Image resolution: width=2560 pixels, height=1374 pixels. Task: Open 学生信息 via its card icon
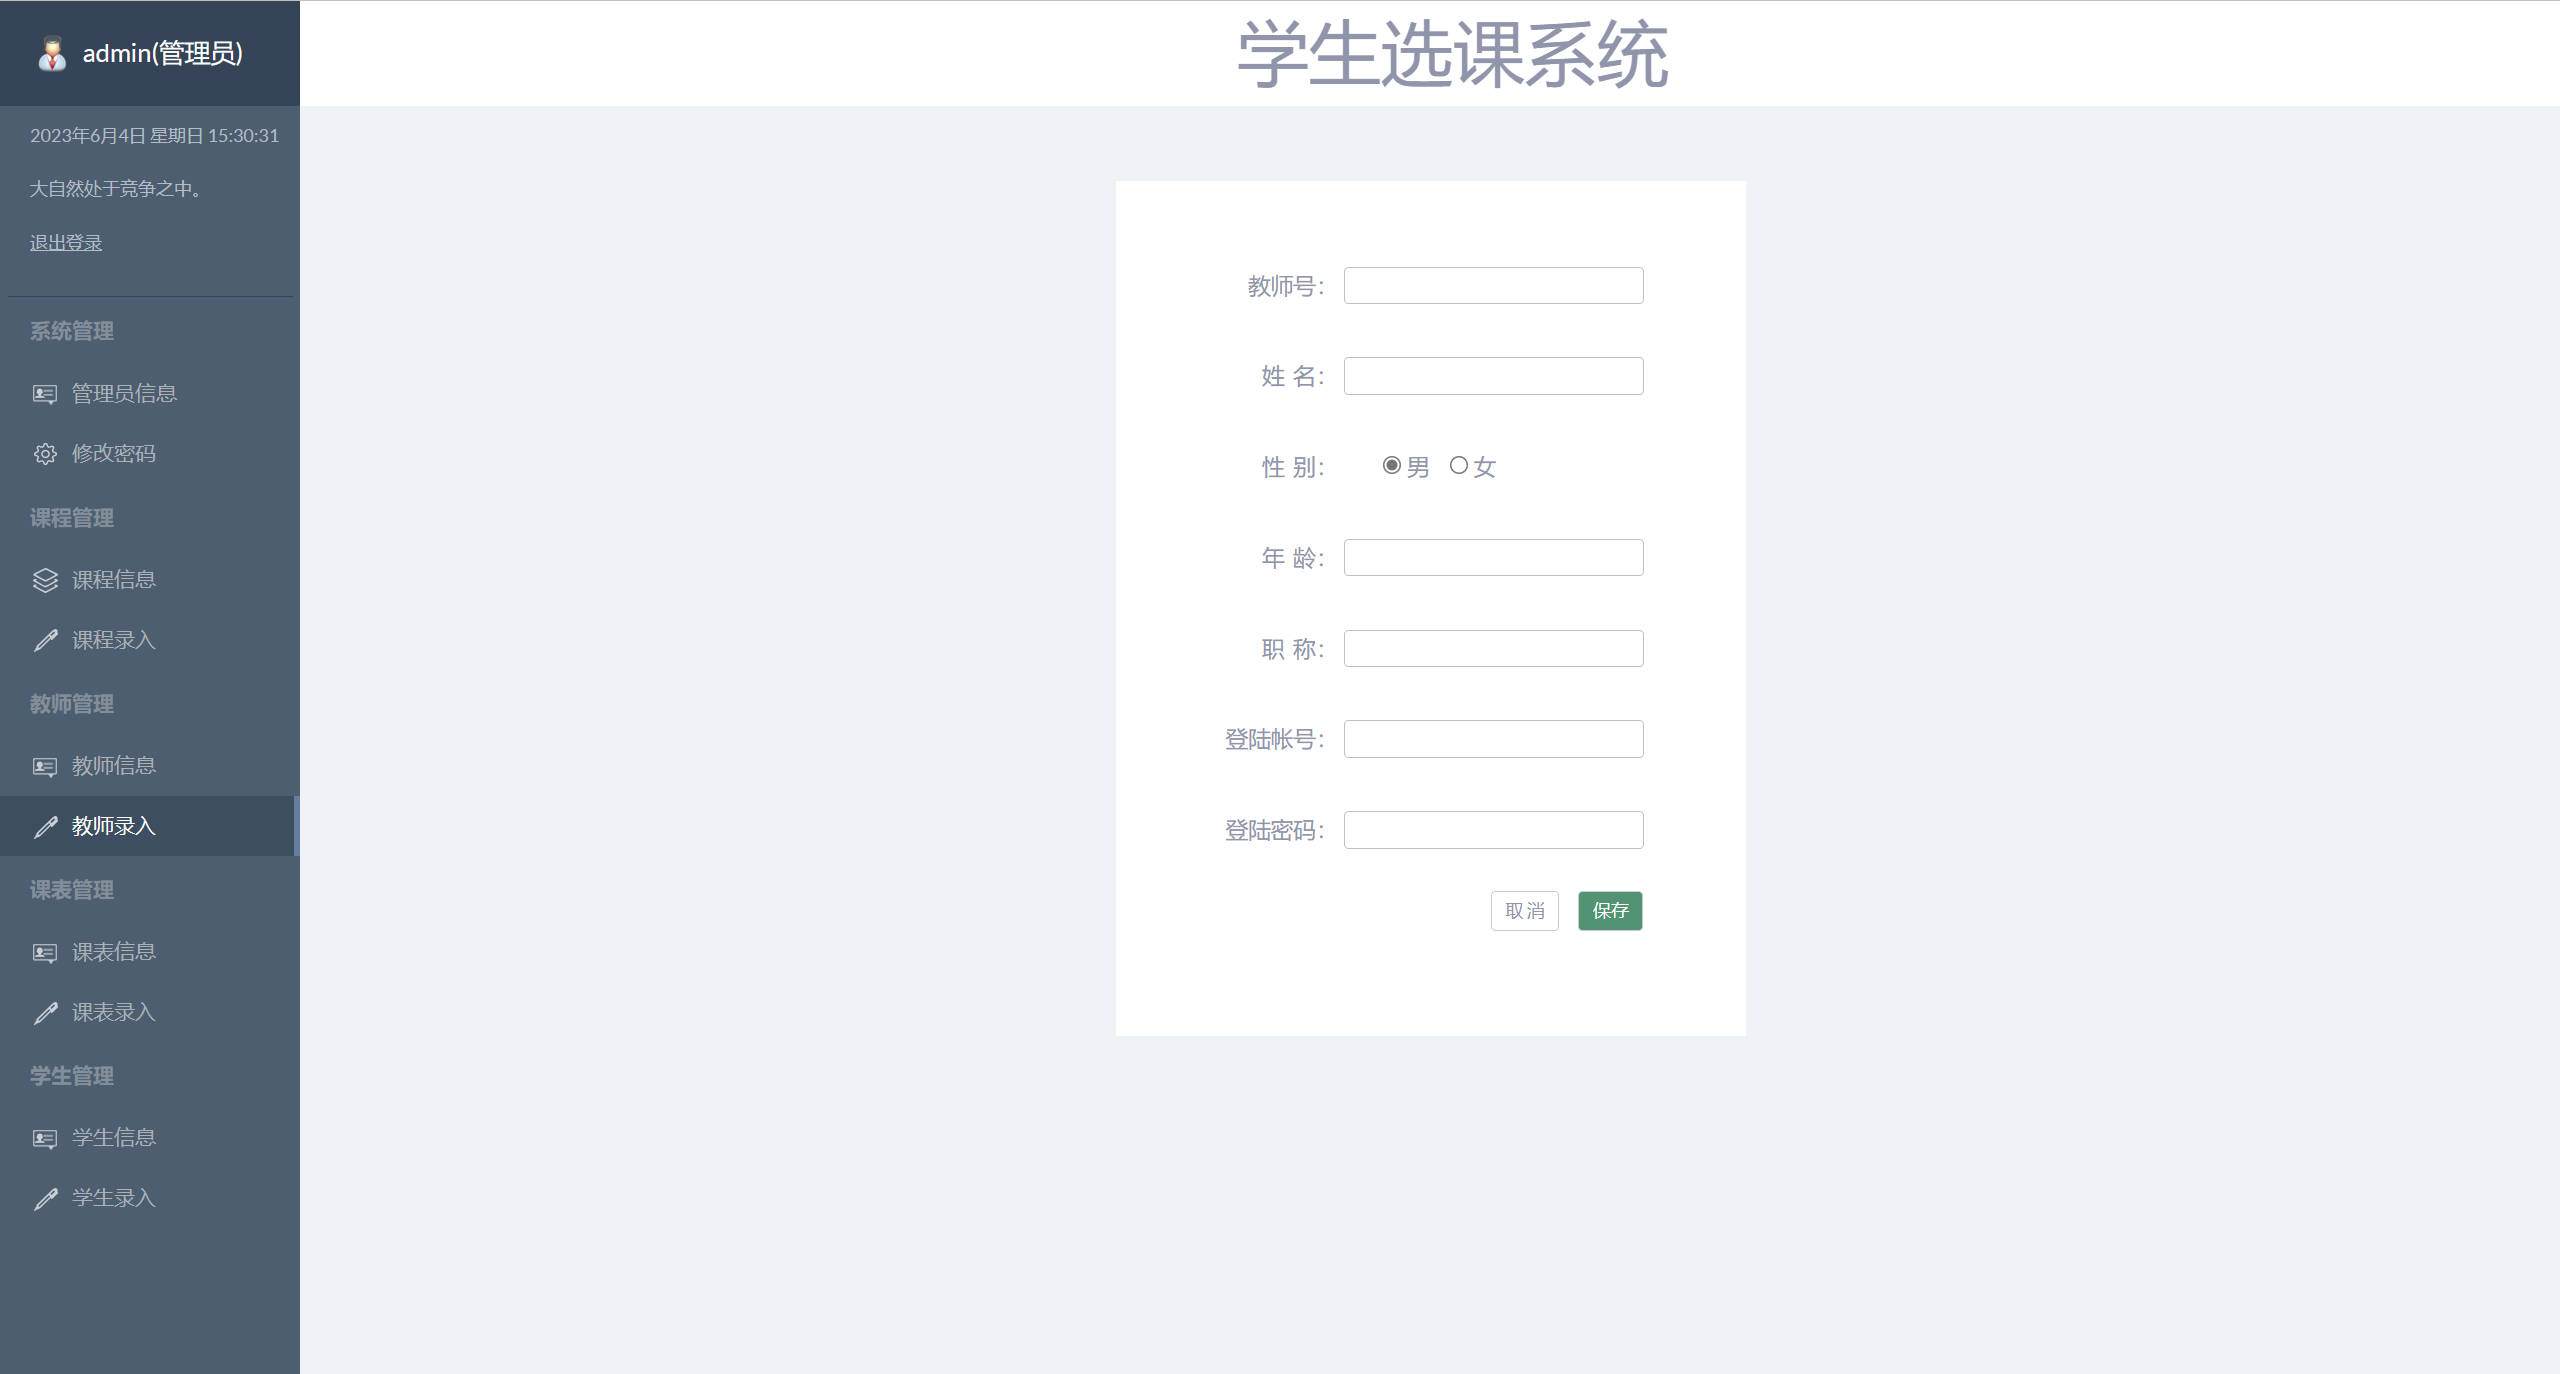[44, 1138]
